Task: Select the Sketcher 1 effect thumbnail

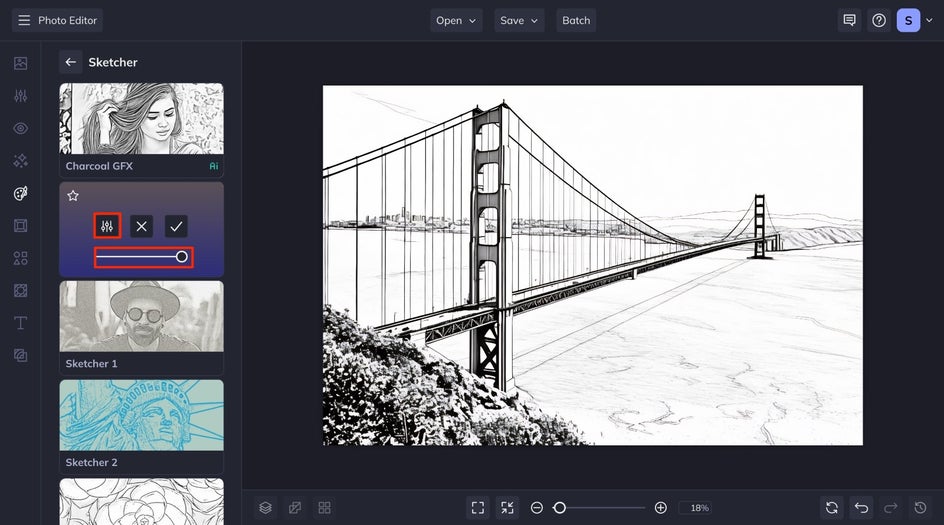Action: (141, 316)
